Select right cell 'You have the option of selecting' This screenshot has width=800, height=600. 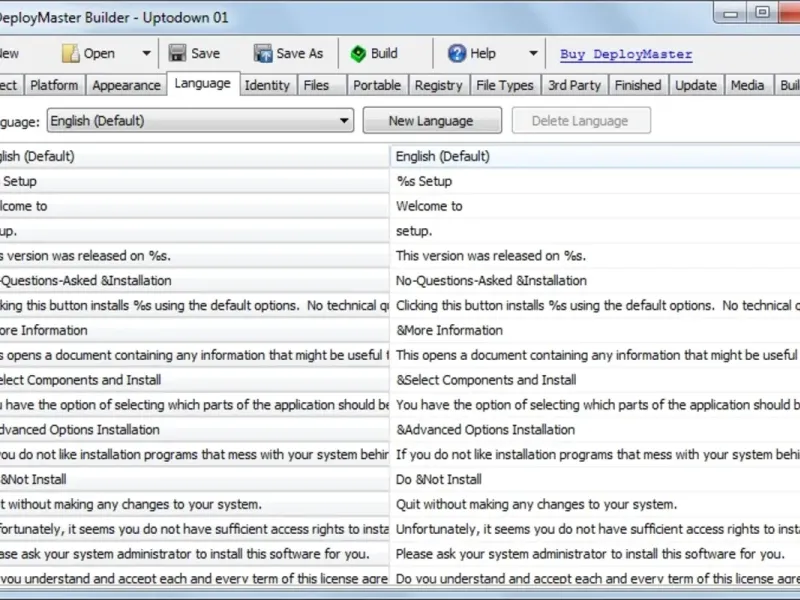[595, 405]
